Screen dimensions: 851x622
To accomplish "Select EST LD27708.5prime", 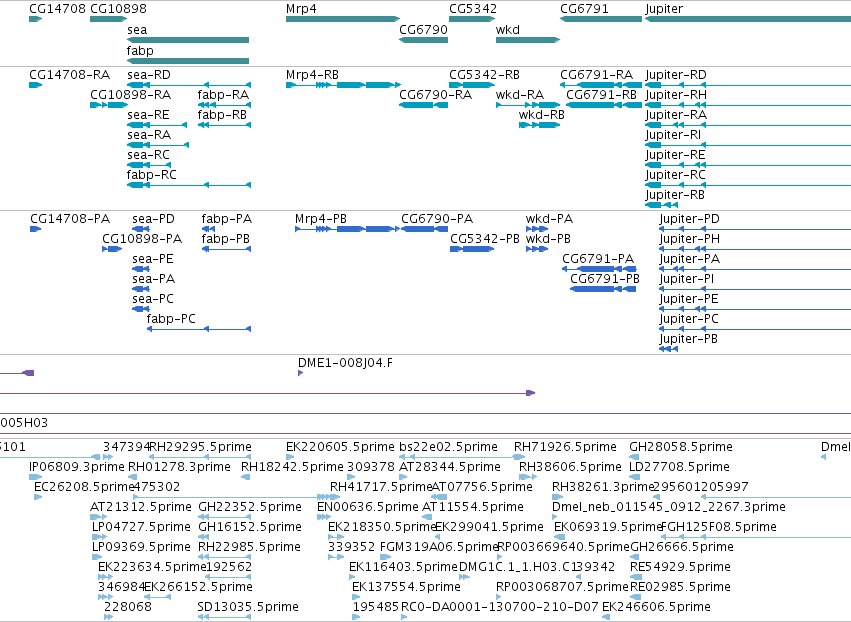I will pyautogui.click(x=679, y=467).
